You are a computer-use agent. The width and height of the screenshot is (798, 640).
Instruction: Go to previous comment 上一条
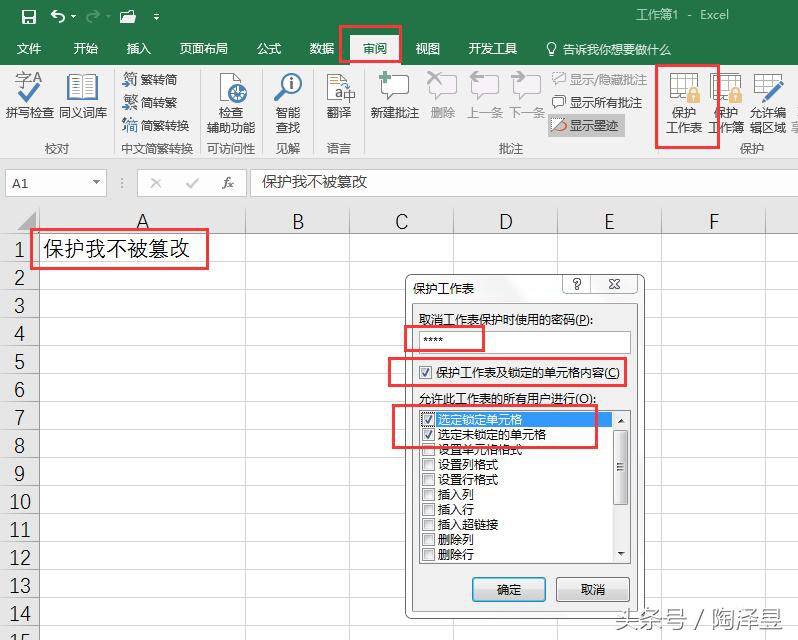click(484, 96)
